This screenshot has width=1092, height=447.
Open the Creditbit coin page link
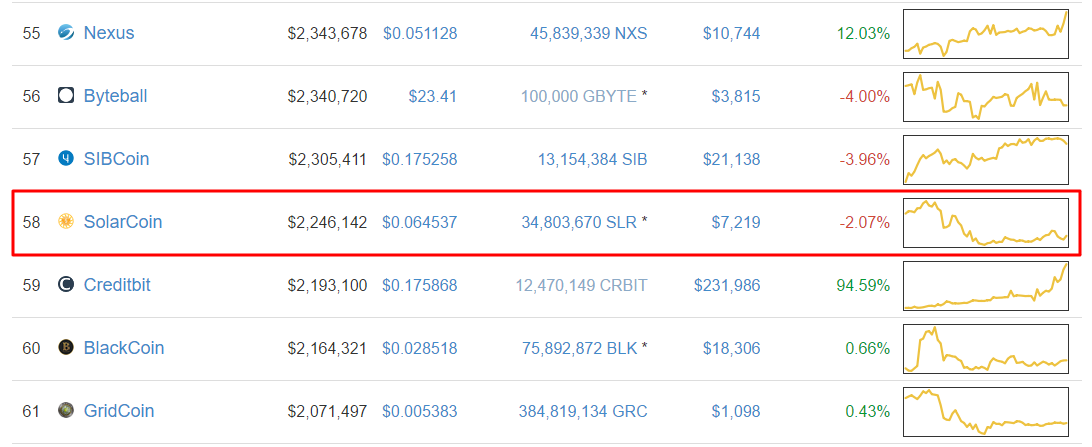tap(117, 285)
